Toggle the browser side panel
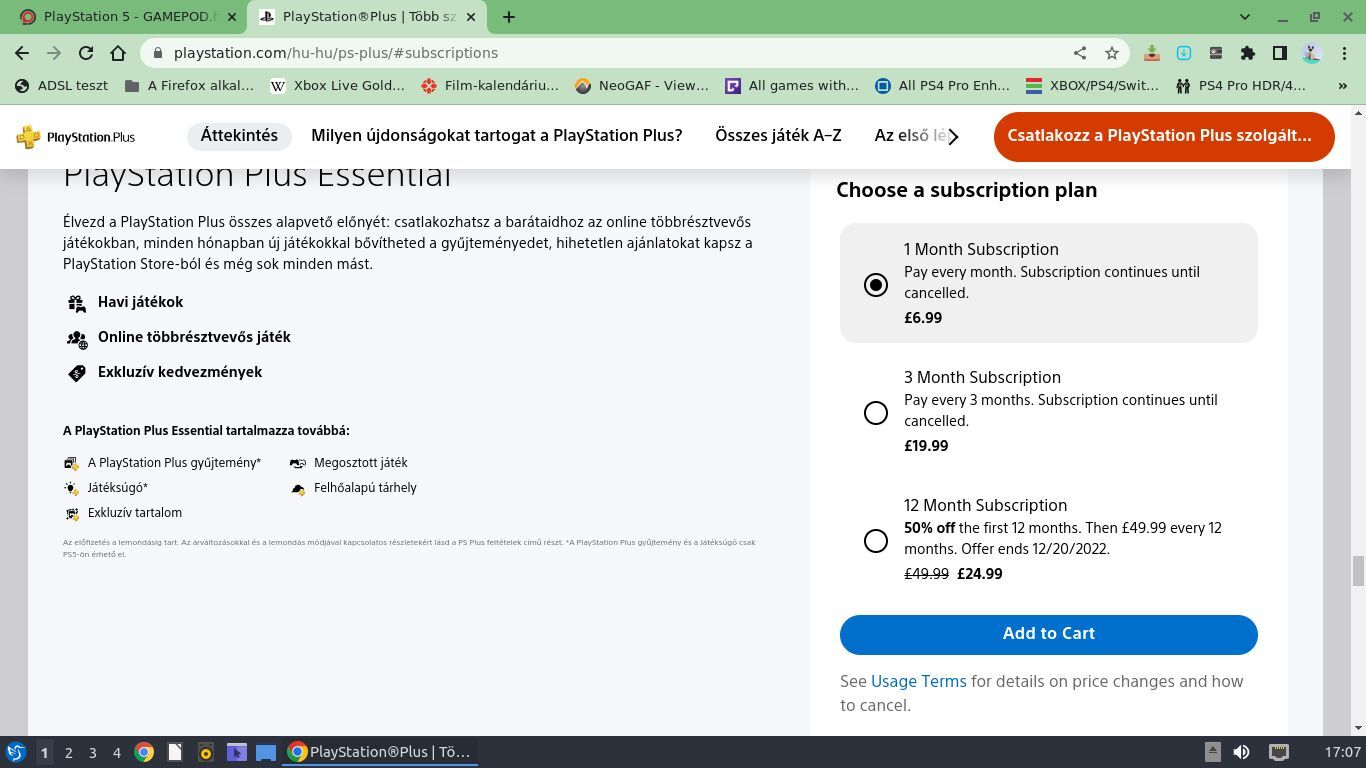The width and height of the screenshot is (1366, 768). (1280, 53)
